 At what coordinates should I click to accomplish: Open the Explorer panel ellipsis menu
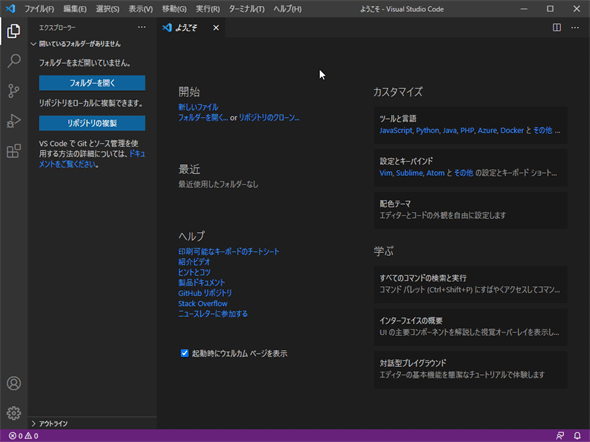(x=141, y=27)
